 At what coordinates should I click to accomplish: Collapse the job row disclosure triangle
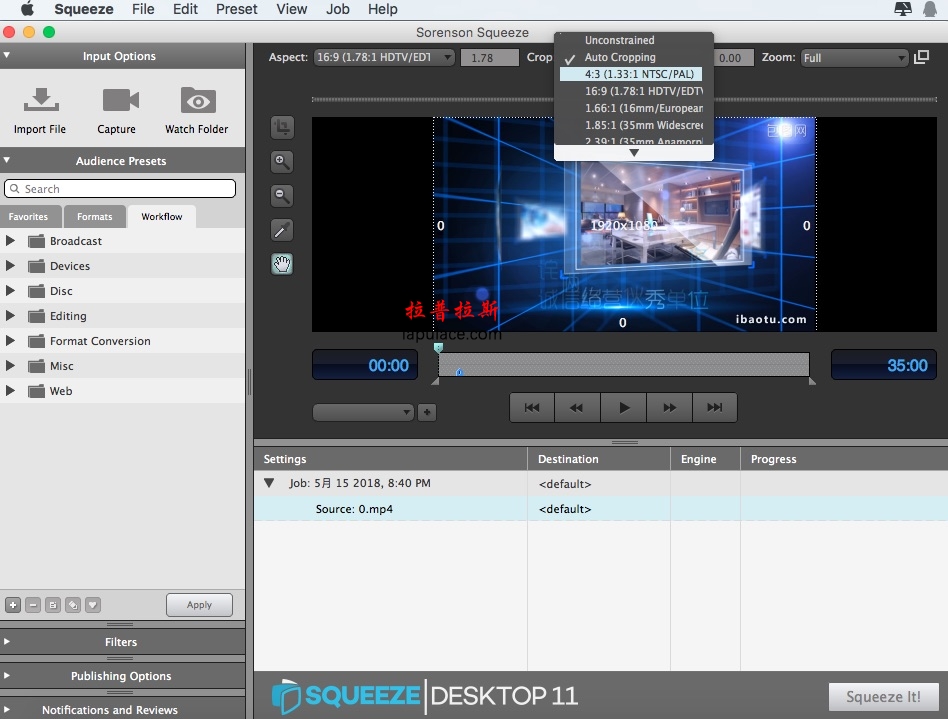[x=270, y=483]
